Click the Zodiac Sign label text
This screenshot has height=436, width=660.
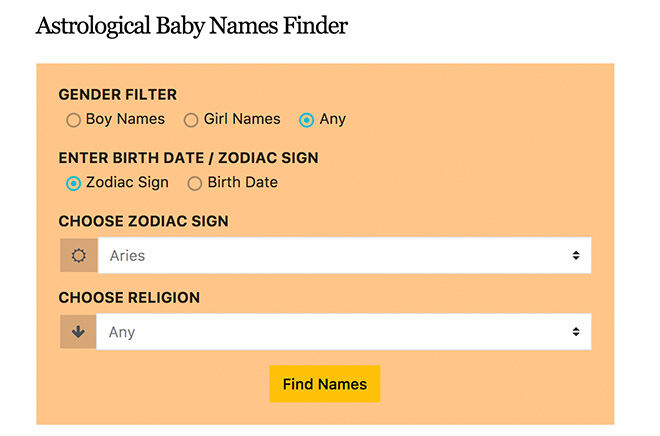128,182
